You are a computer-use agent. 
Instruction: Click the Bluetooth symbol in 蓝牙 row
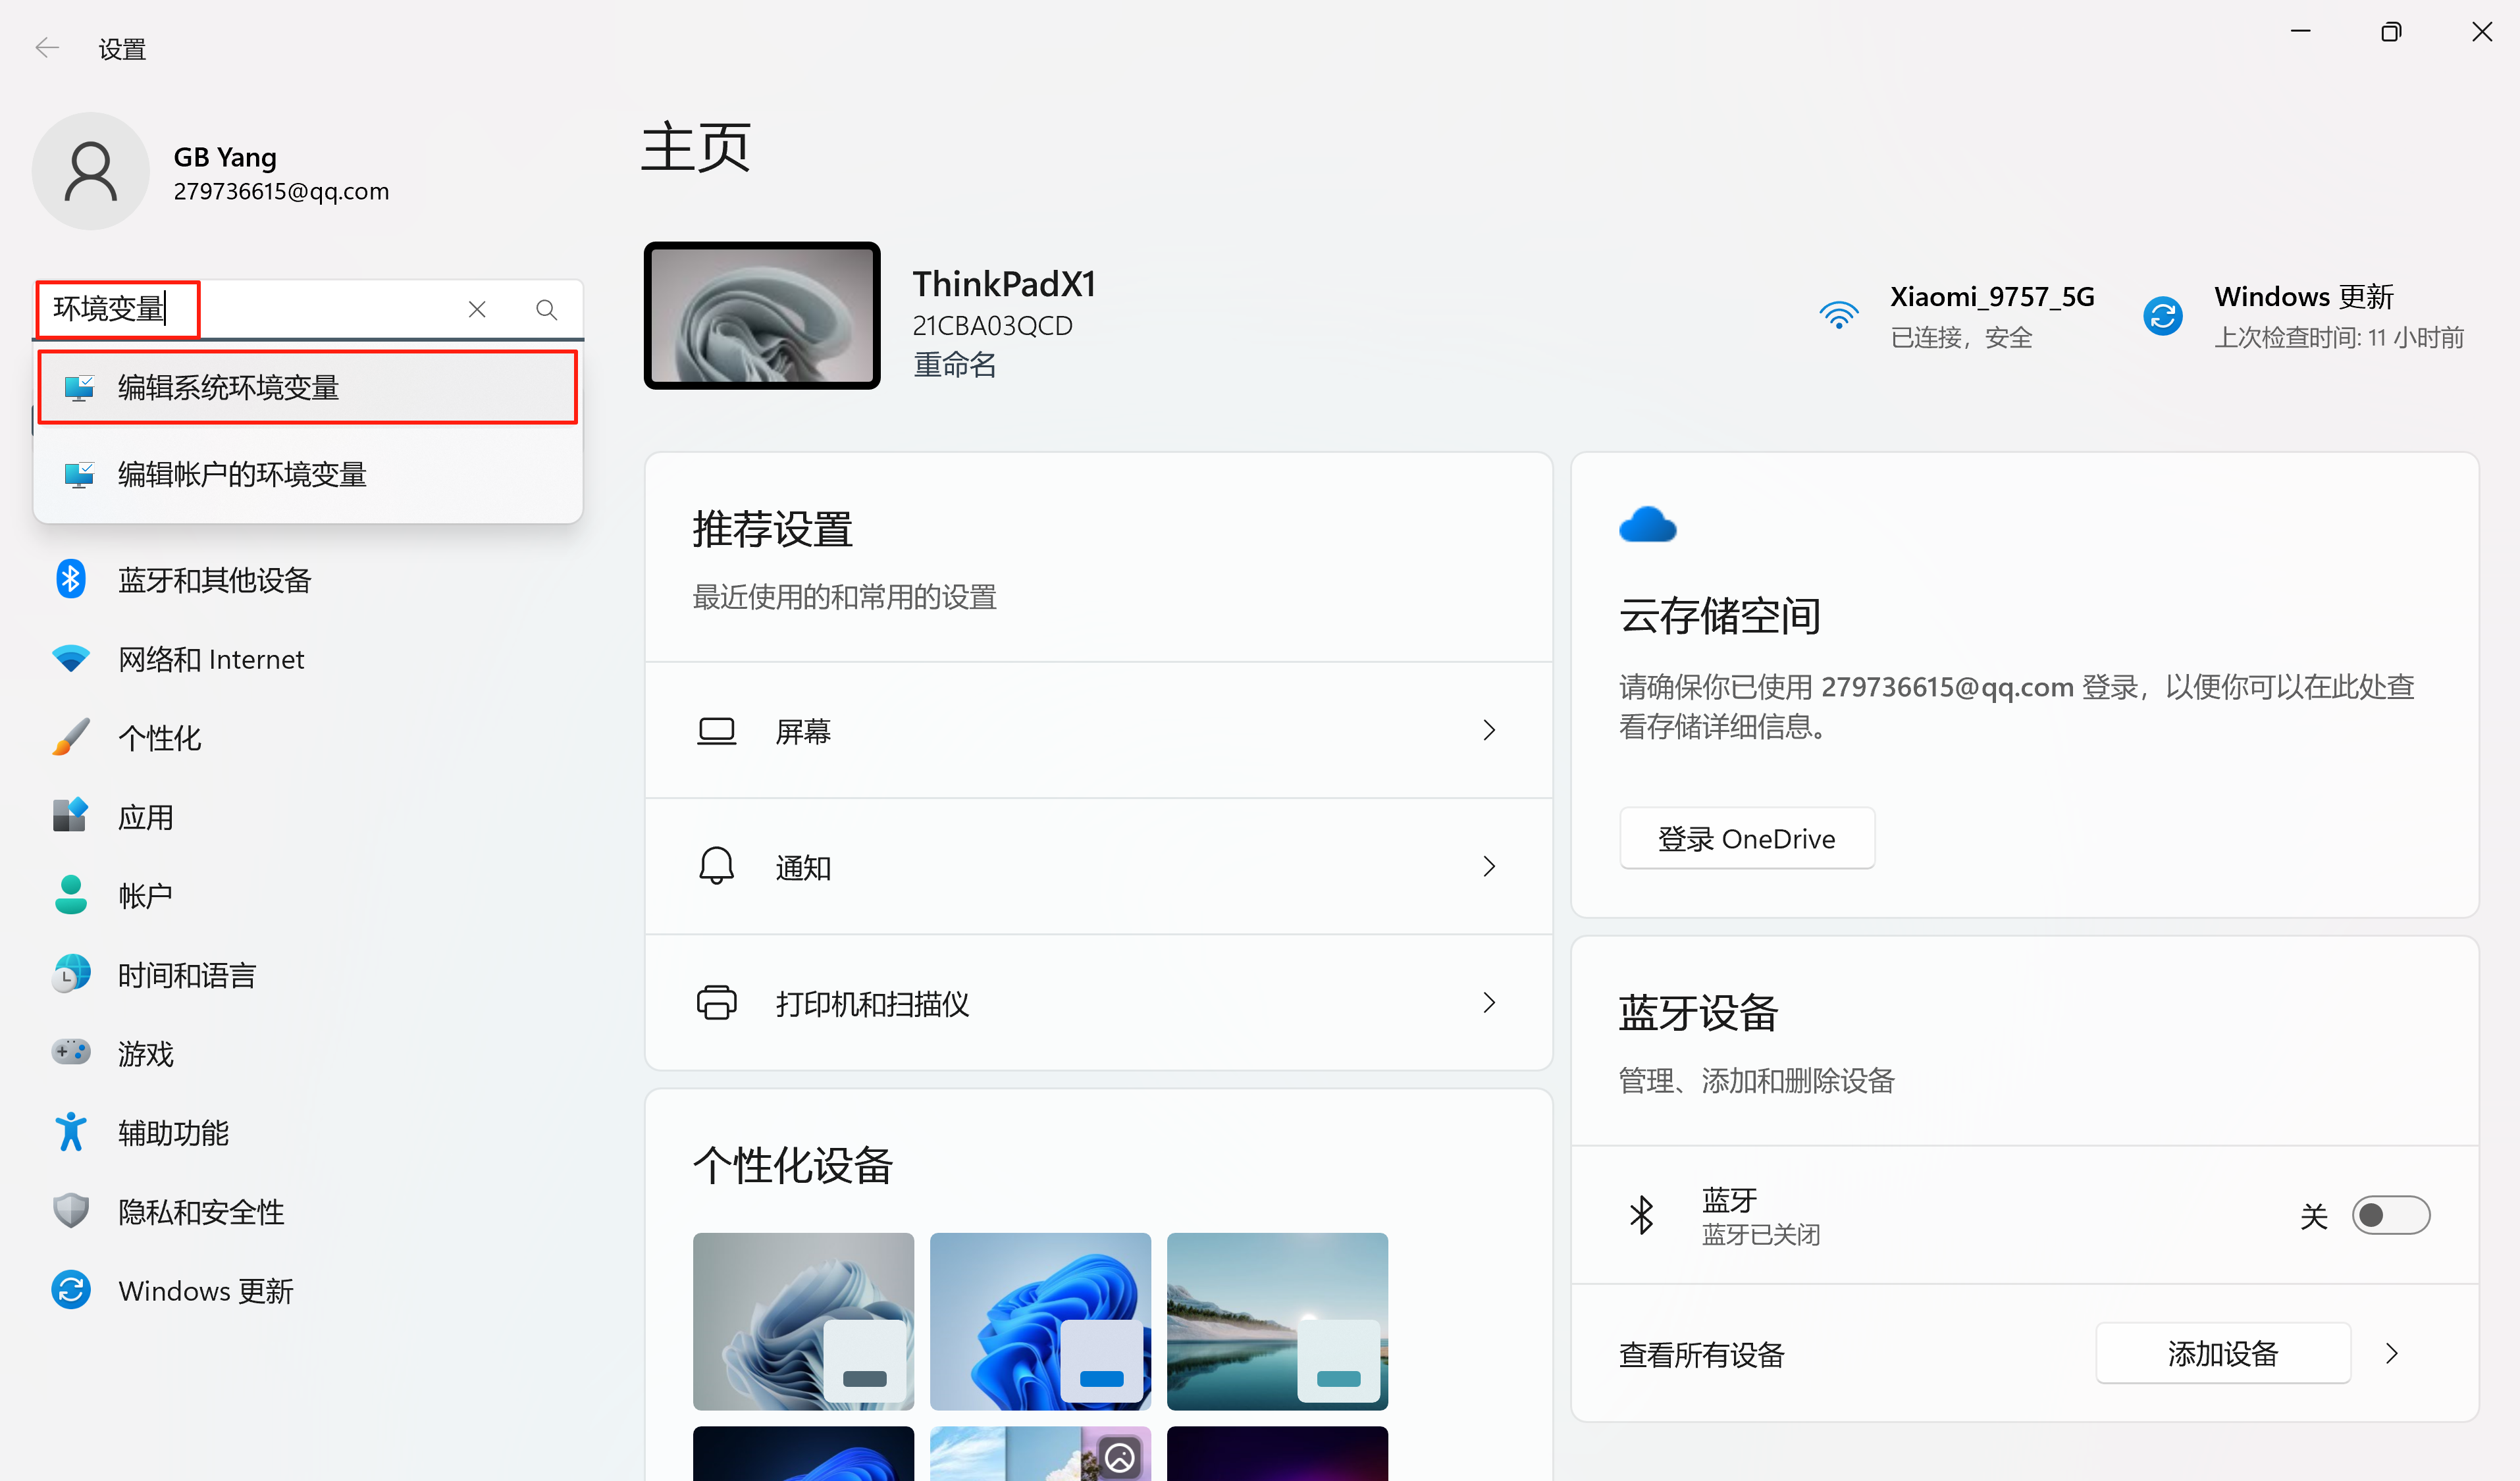pyautogui.click(x=1641, y=1215)
